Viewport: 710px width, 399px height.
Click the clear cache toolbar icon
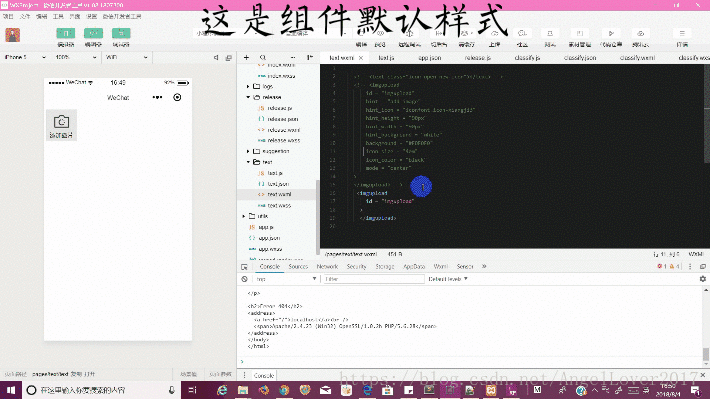(x=466, y=34)
